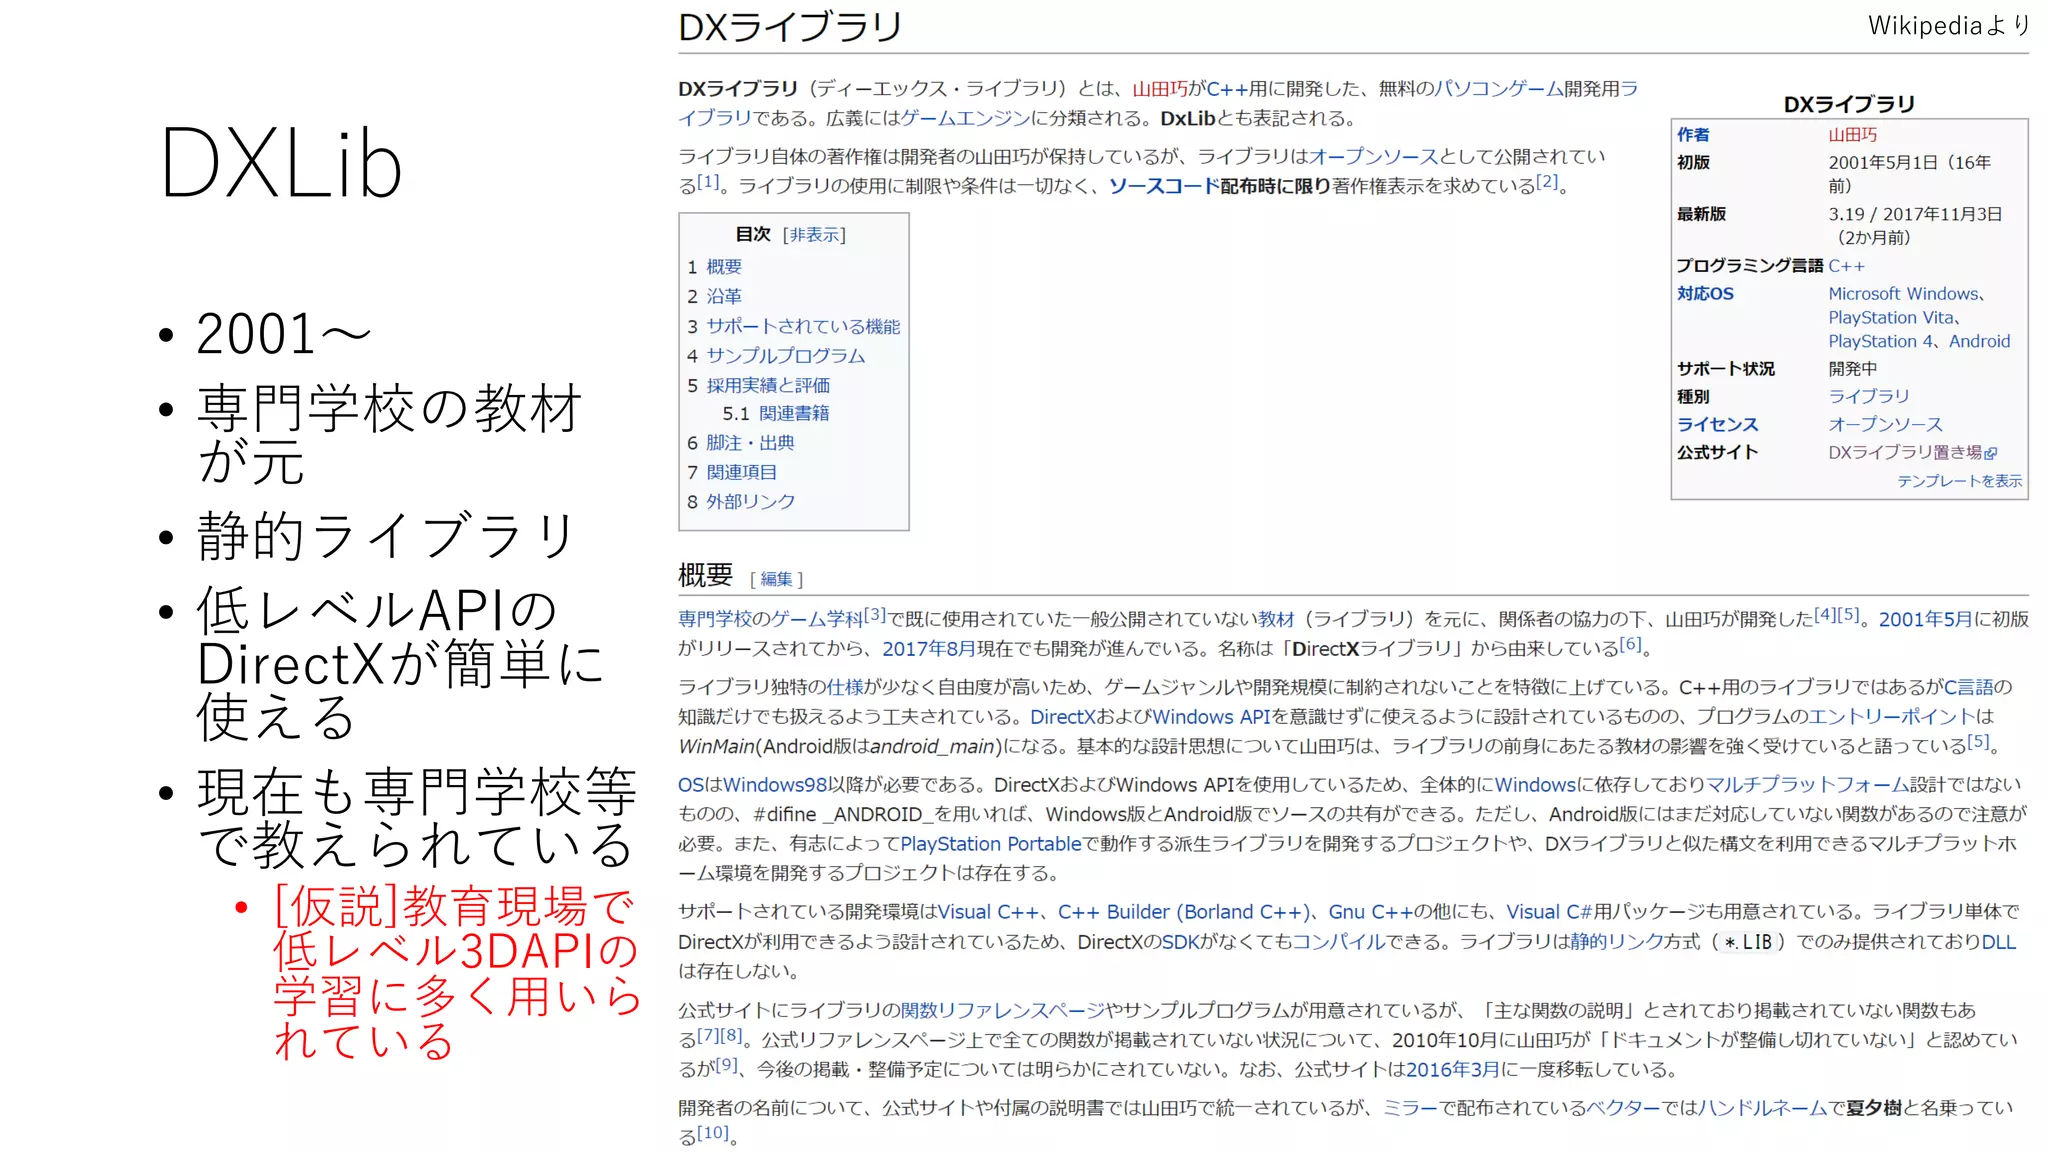The height and width of the screenshot is (1152, 2048).
Task: Click 編集 next to 概要 heading
Action: coord(776,579)
